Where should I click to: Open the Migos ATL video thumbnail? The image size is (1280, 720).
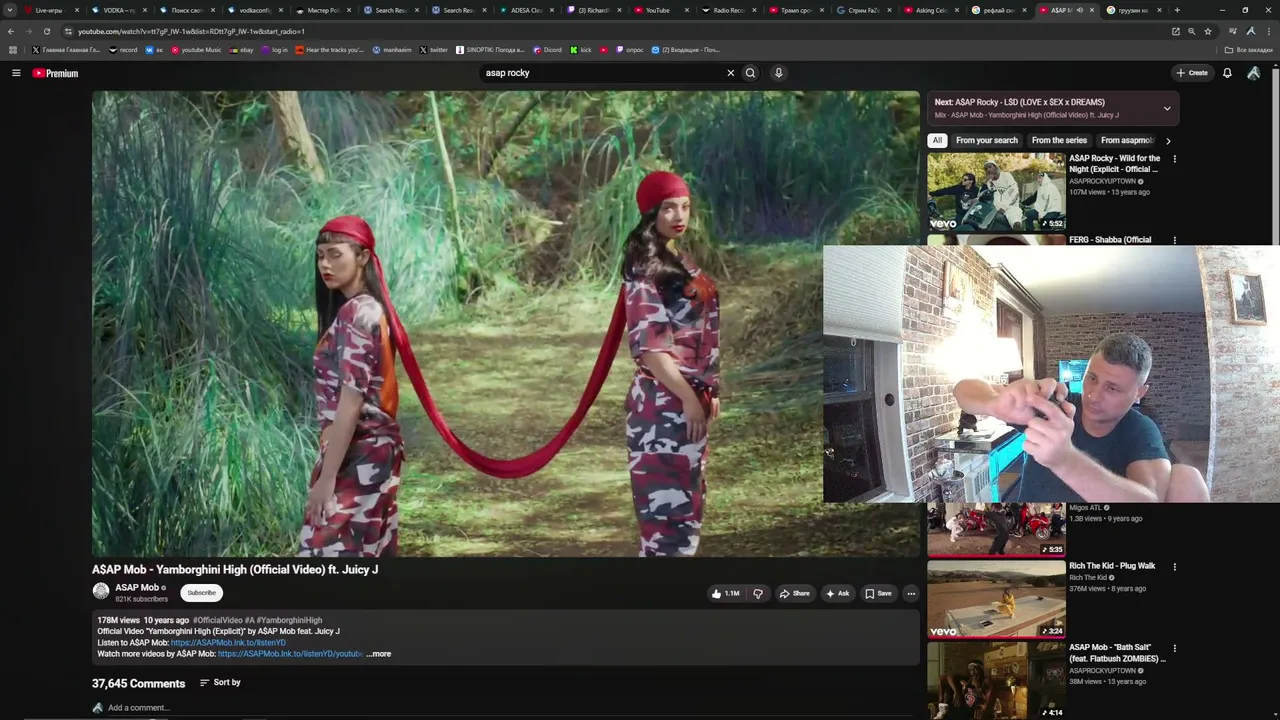pyautogui.click(x=996, y=529)
